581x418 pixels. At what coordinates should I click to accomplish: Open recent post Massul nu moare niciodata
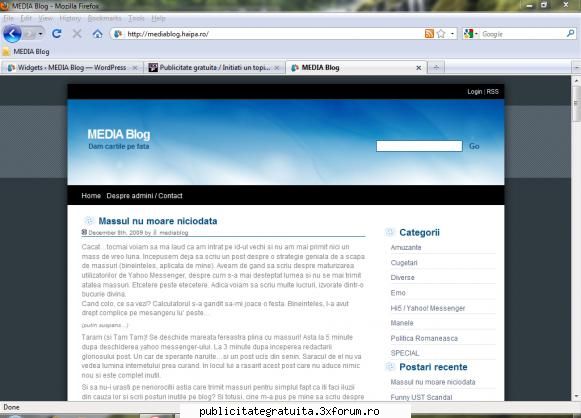(x=433, y=382)
